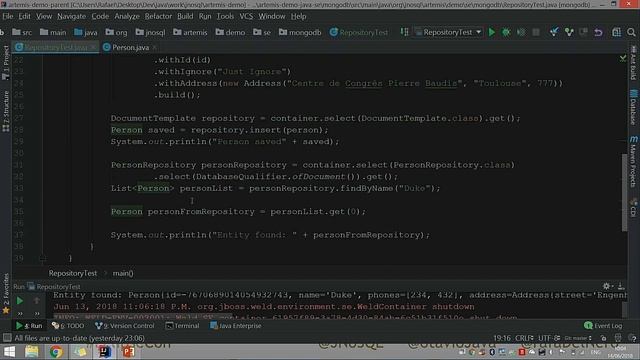Open the UTF-8 encoding selector
Image resolution: width=640 pixels, height=360 pixels.
coord(549,338)
